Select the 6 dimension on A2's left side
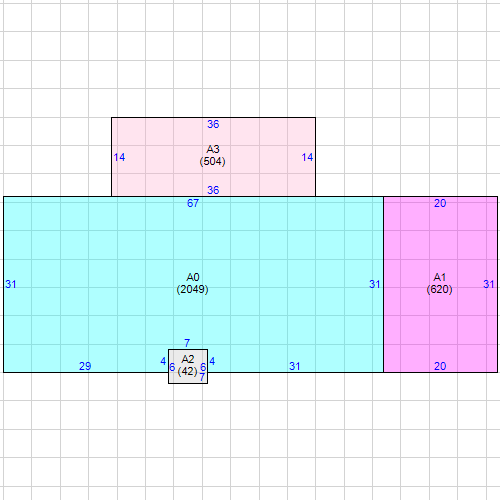500x500 pixels. pyautogui.click(x=172, y=367)
